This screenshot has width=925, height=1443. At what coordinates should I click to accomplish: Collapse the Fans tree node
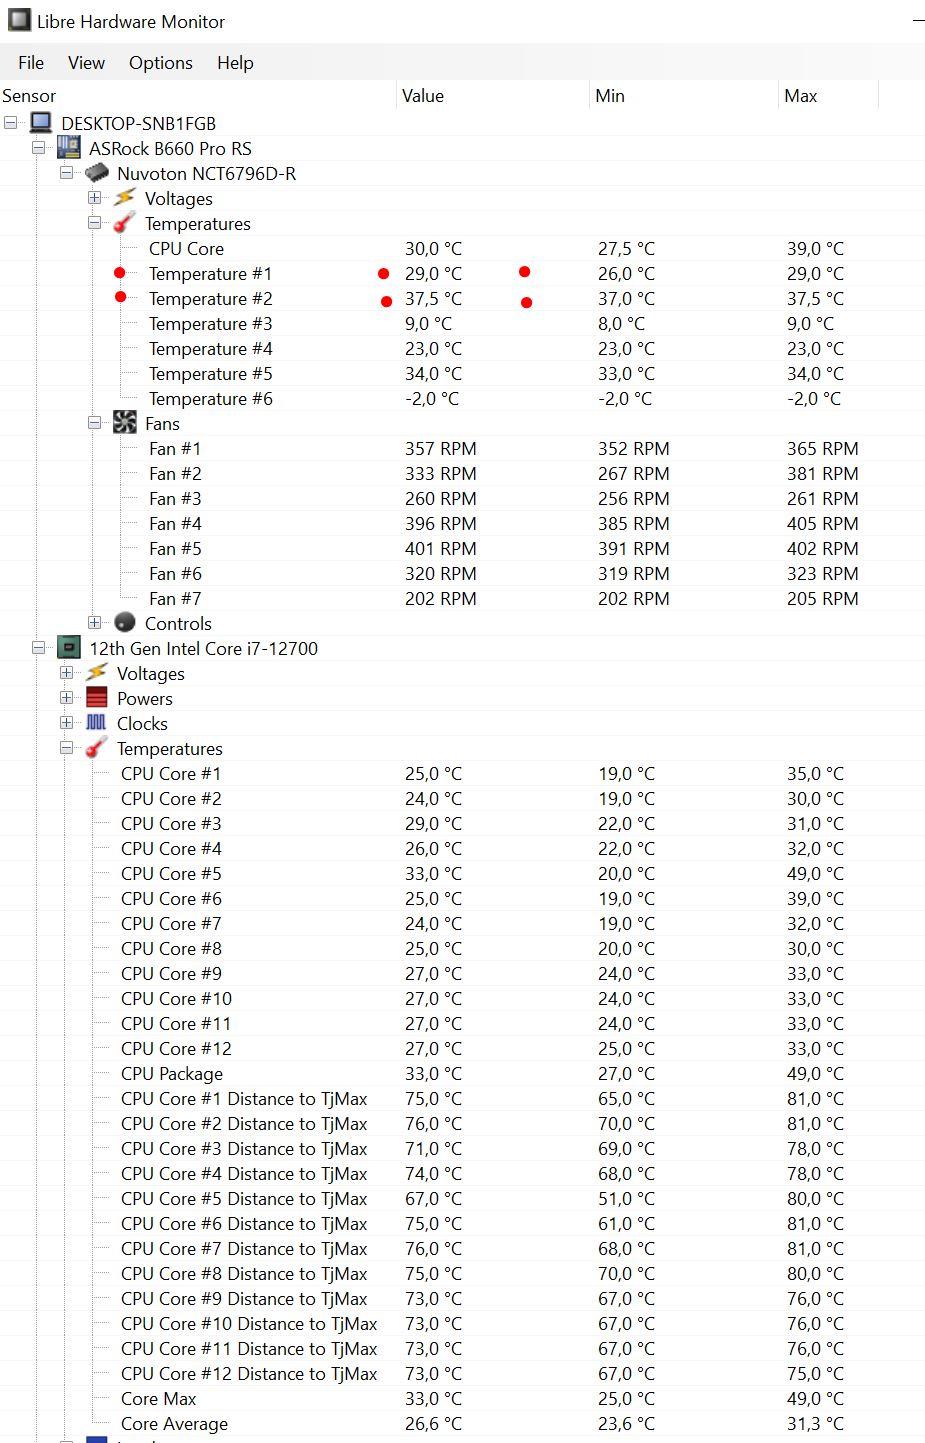tap(94, 423)
